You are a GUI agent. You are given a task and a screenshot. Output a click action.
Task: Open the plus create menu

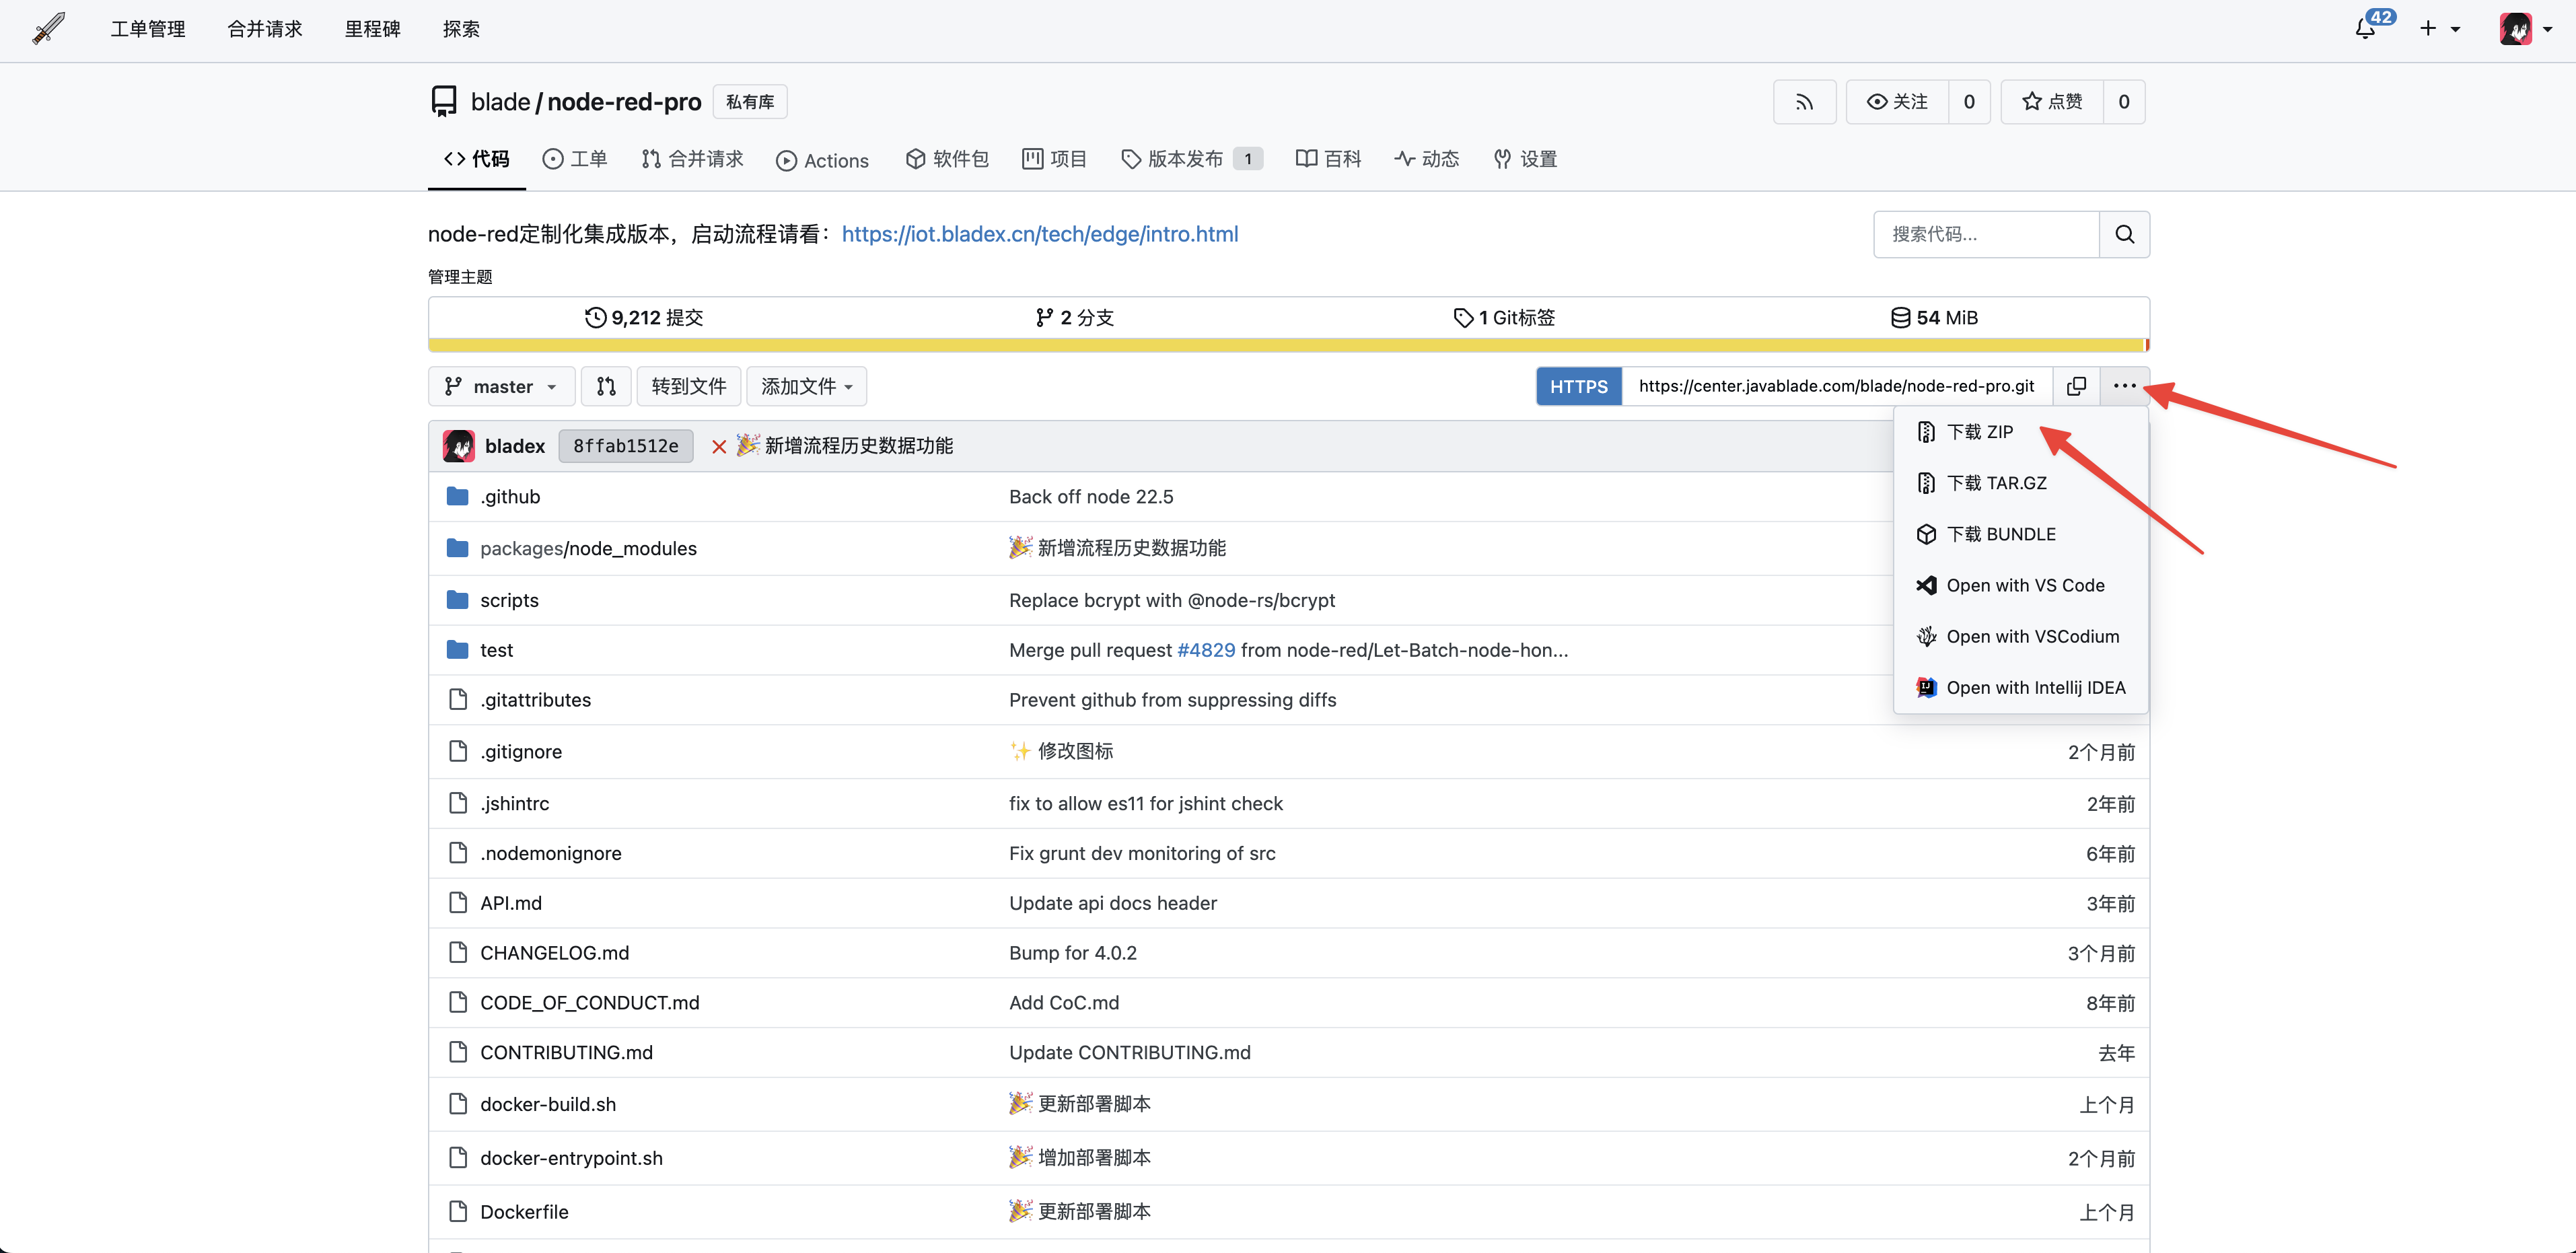click(2439, 29)
